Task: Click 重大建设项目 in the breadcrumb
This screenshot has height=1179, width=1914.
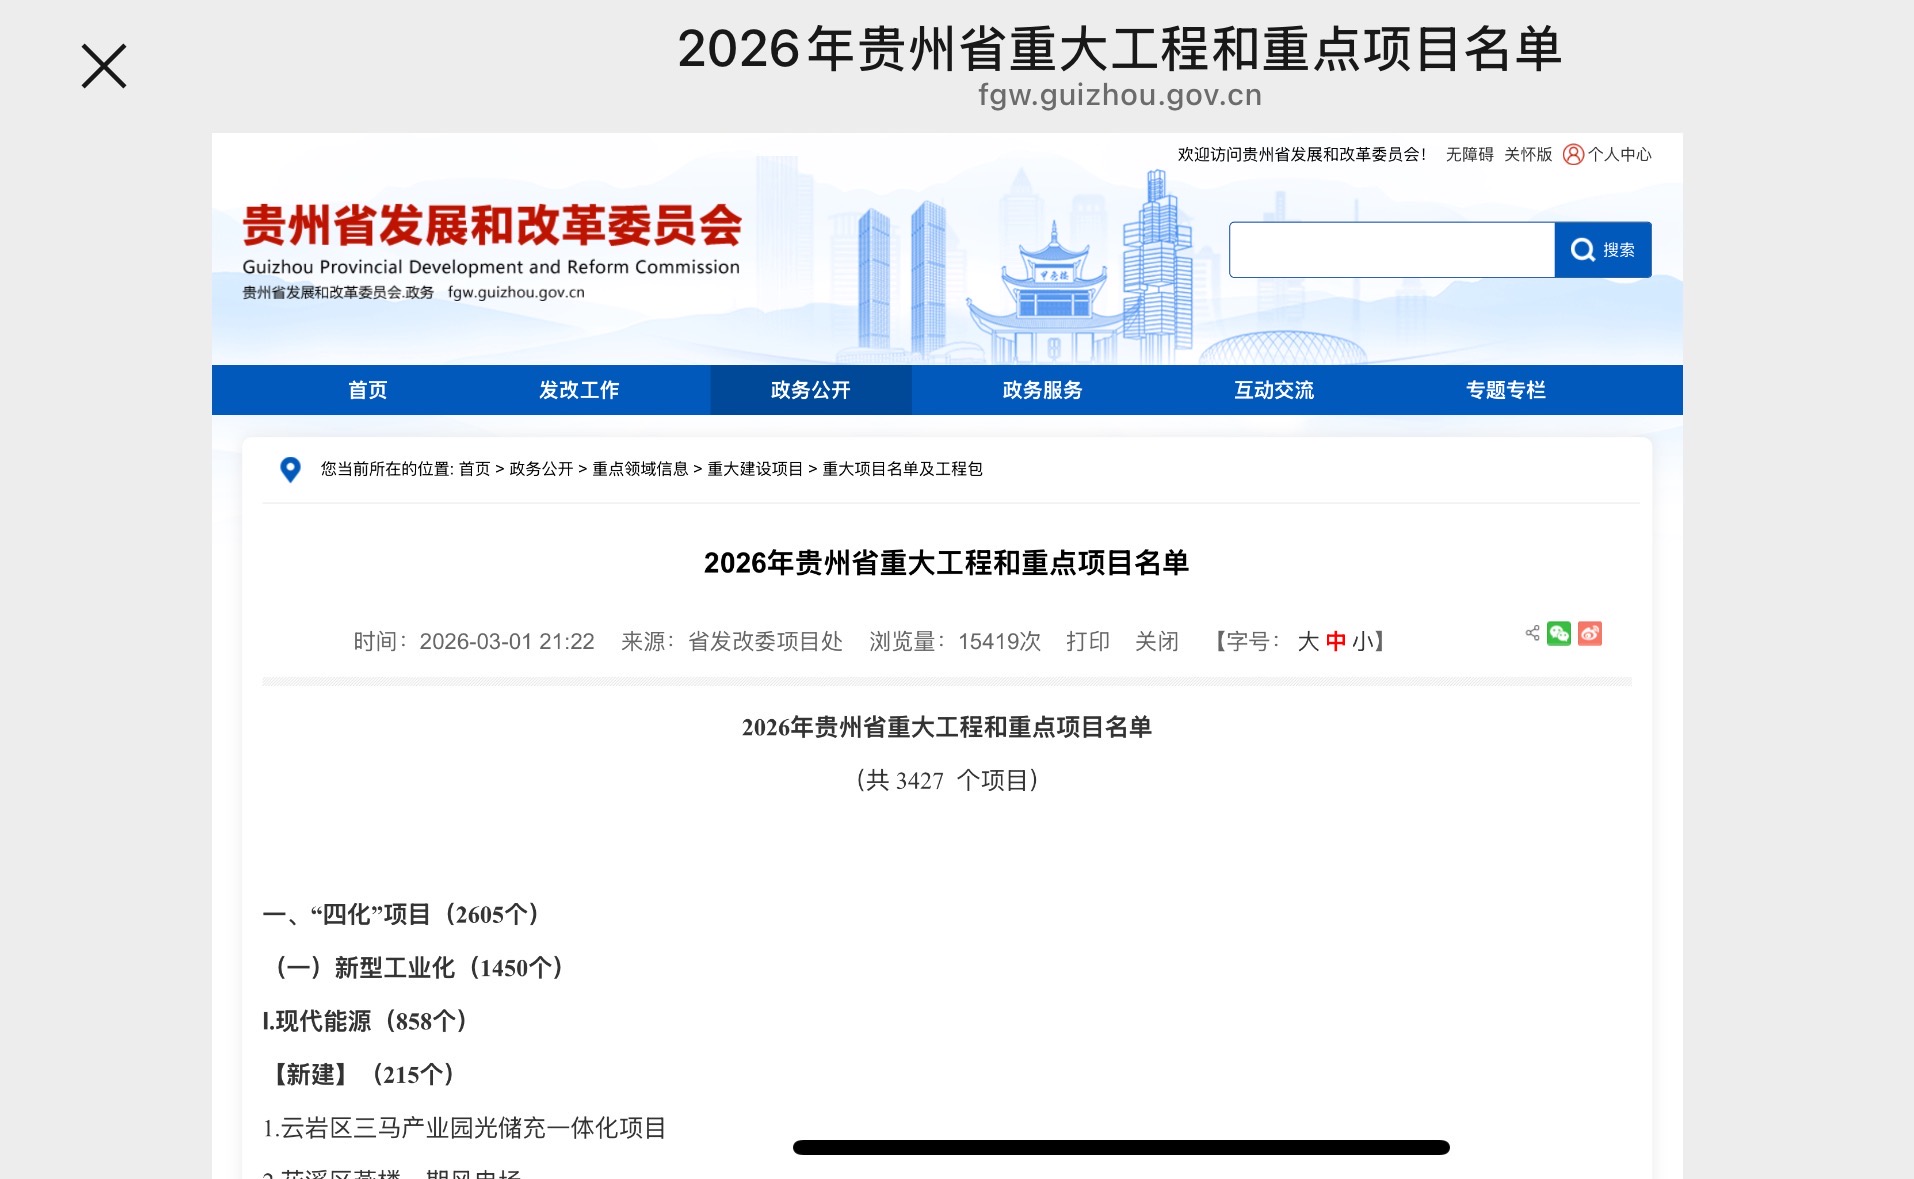Action: (x=755, y=469)
